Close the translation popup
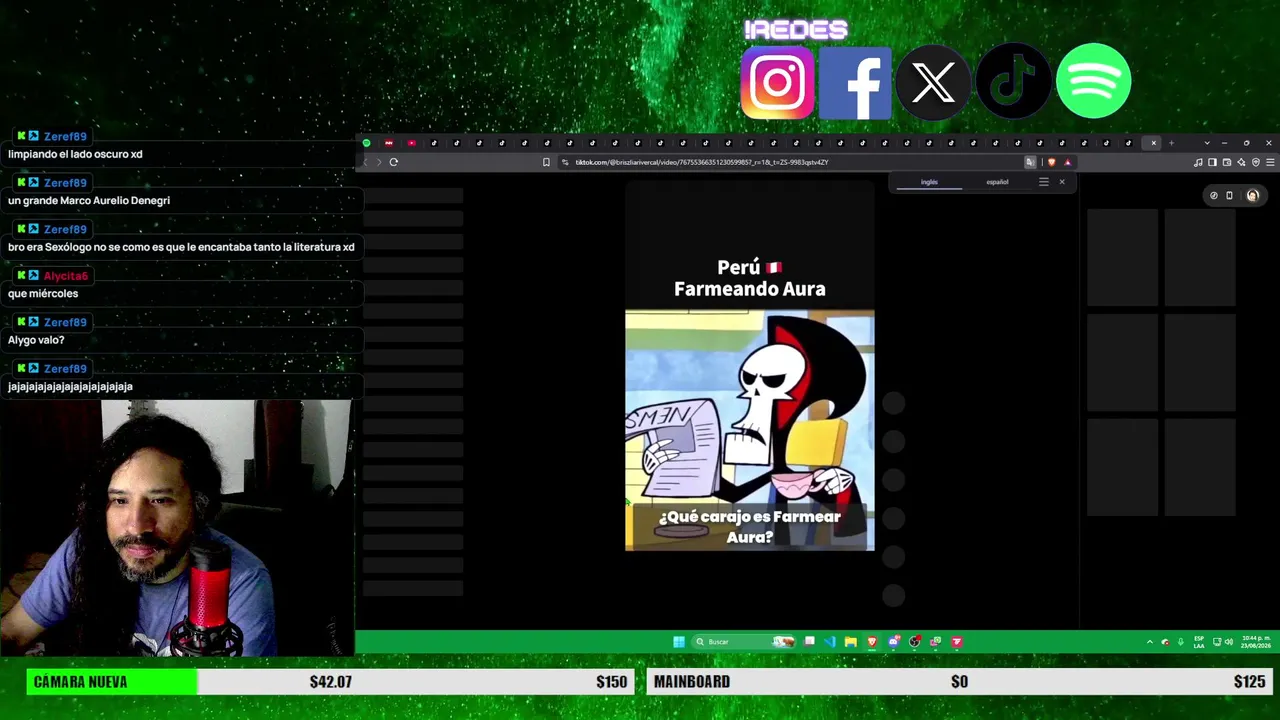Screen dimensions: 1280x720 tap(1062, 182)
